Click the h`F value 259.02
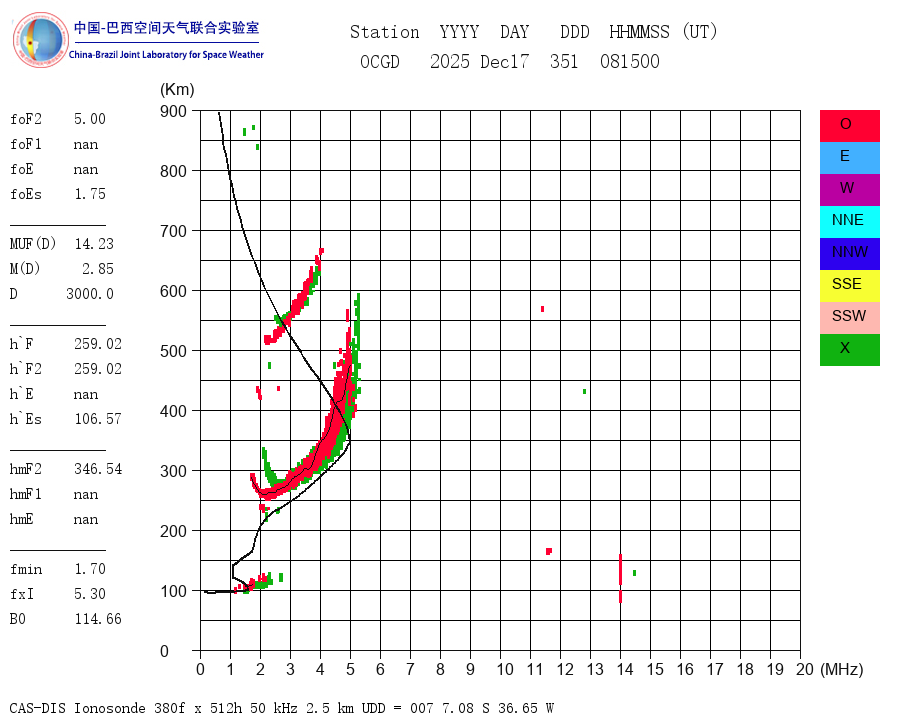The width and height of the screenshot is (900, 720). pyautogui.click(x=98, y=344)
